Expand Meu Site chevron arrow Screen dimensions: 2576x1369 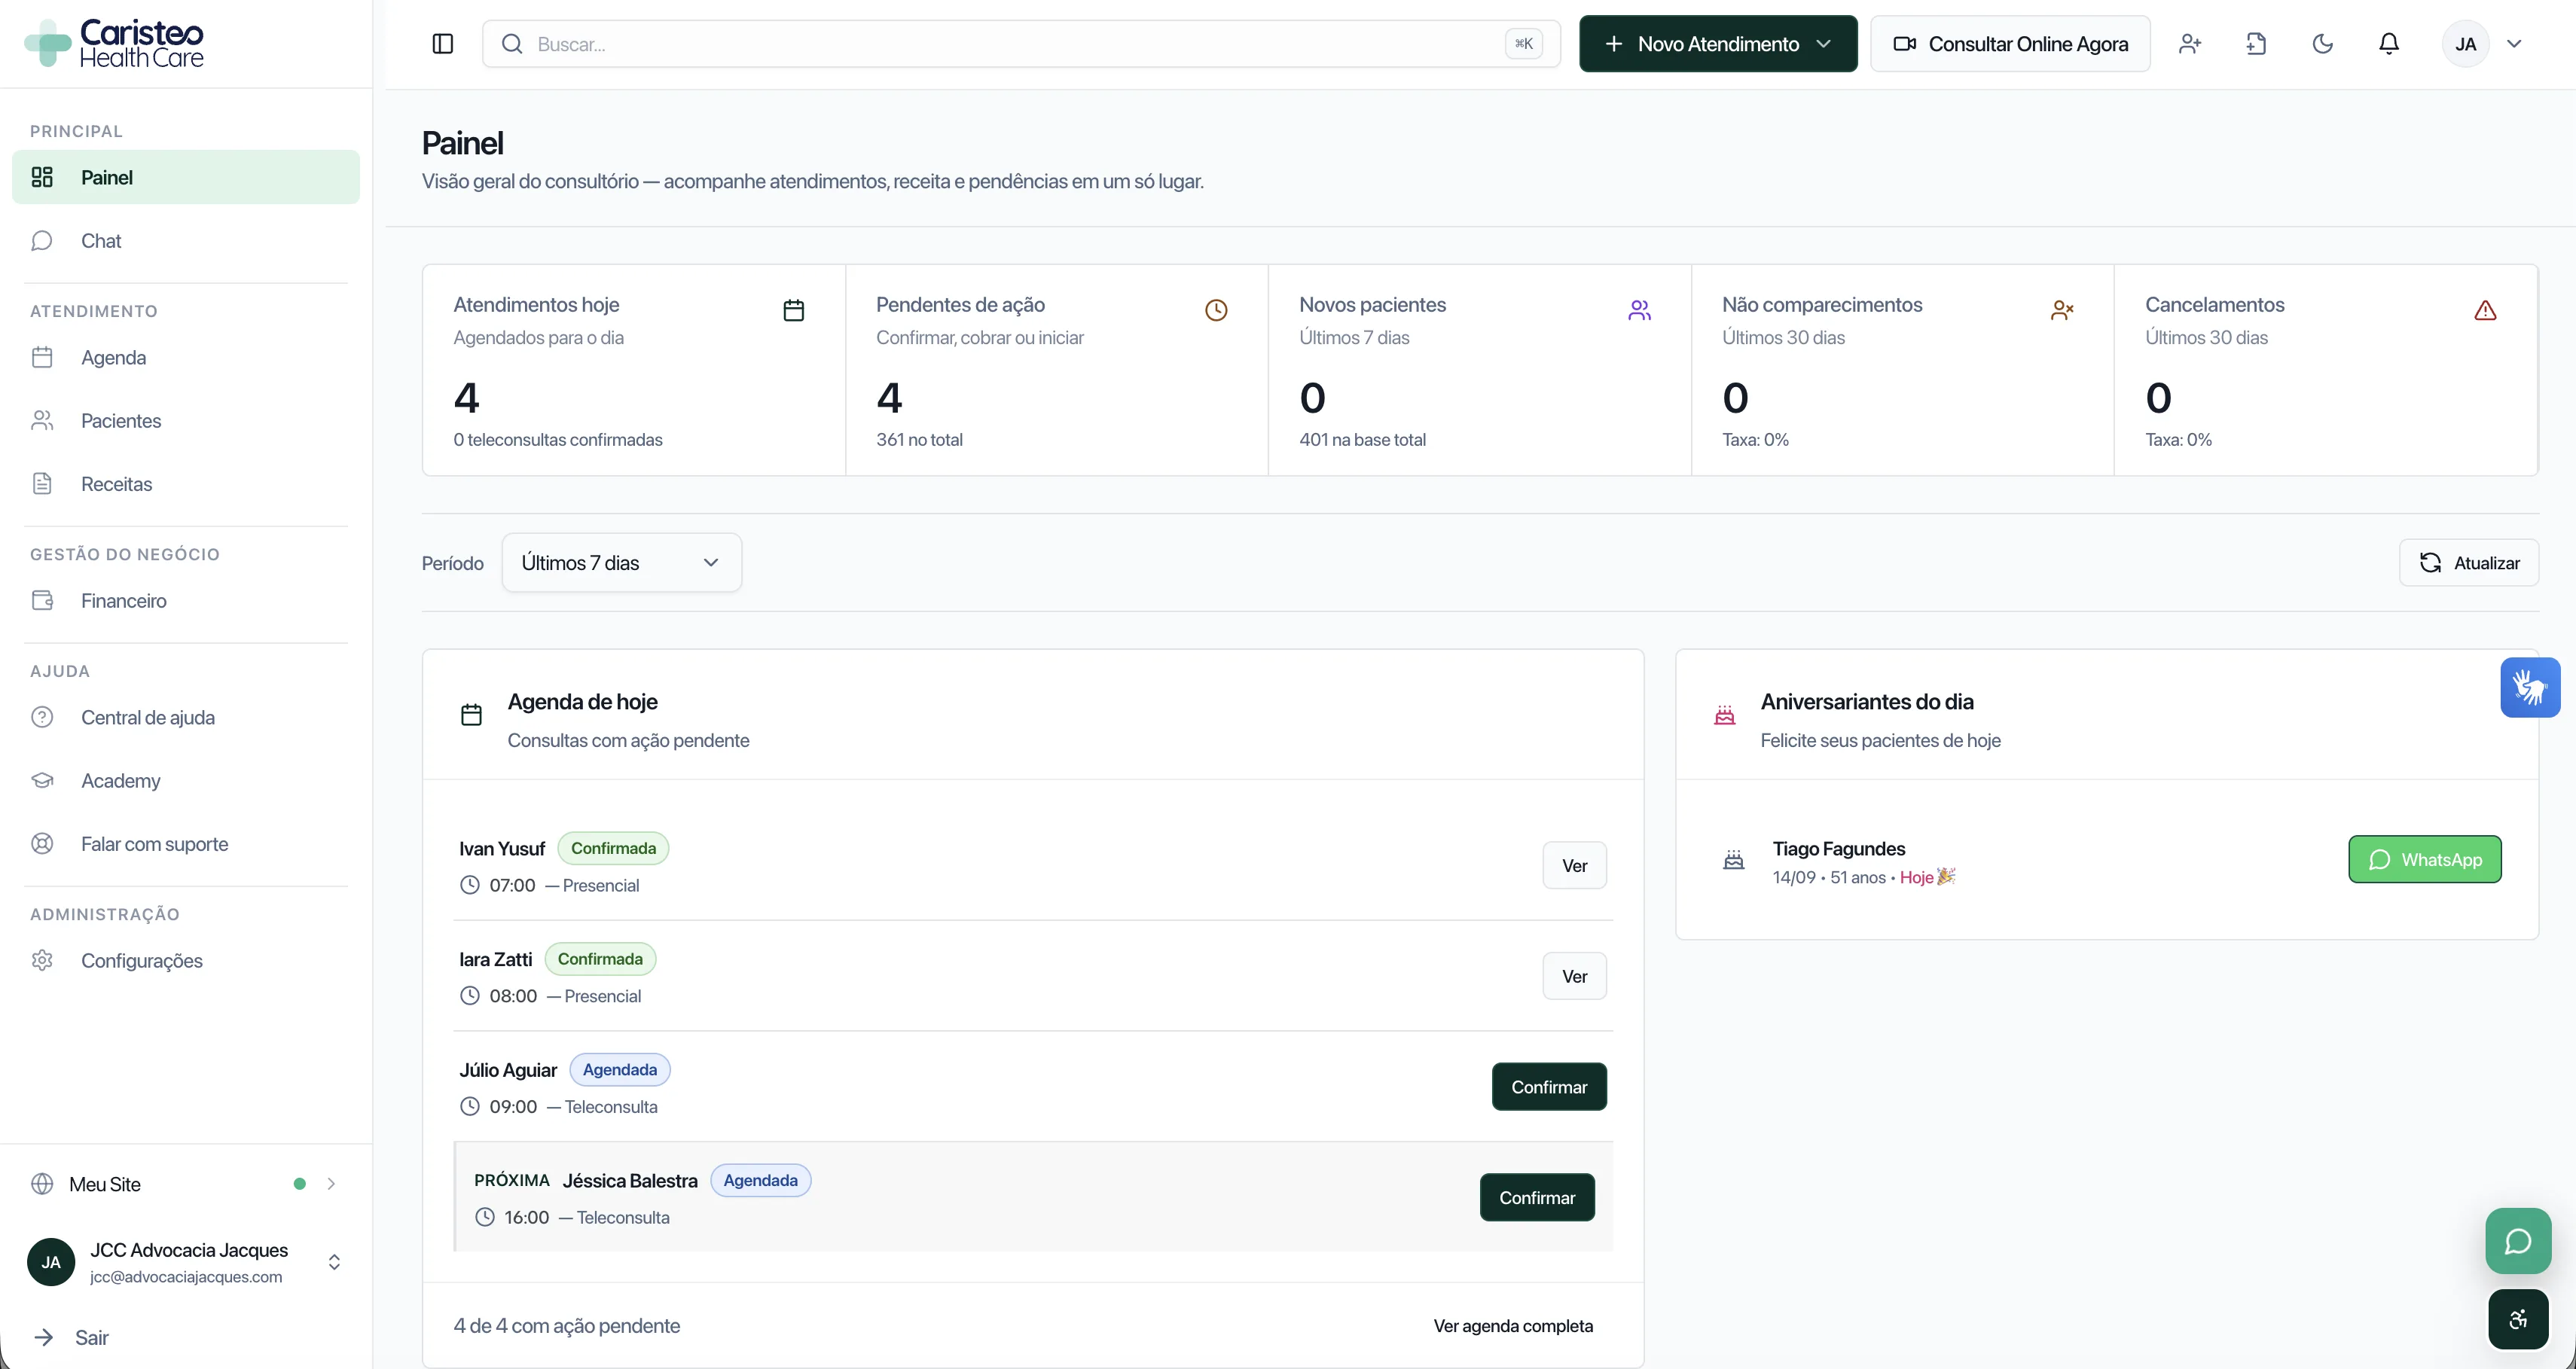(331, 1184)
